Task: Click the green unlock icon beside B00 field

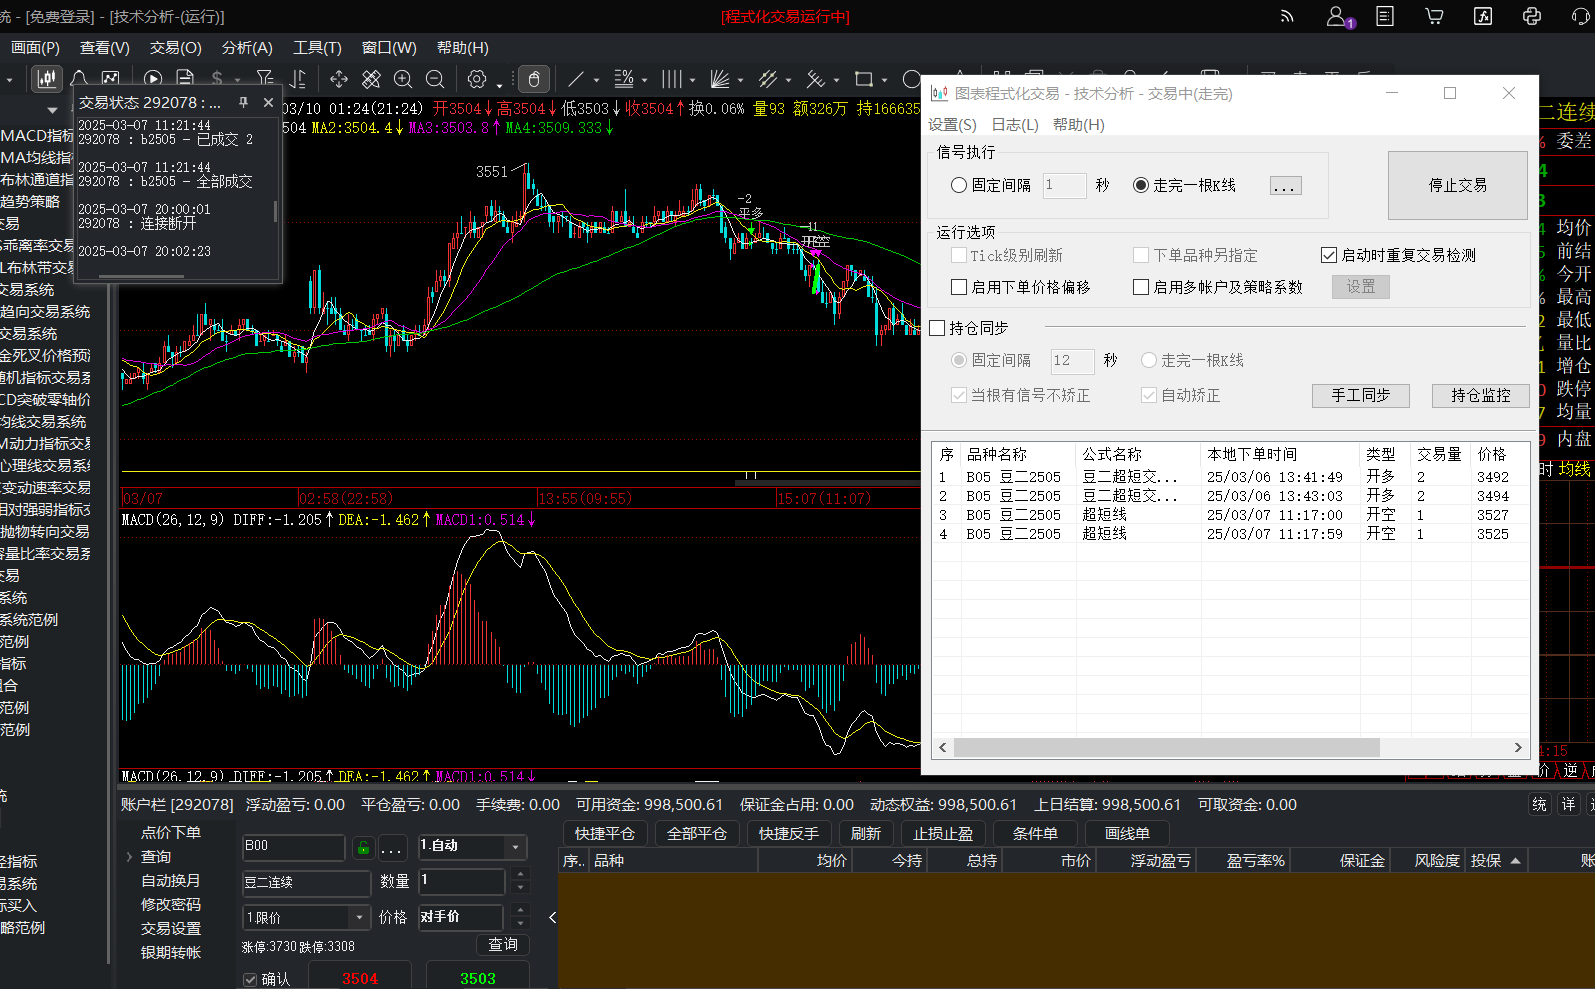Action: [363, 848]
